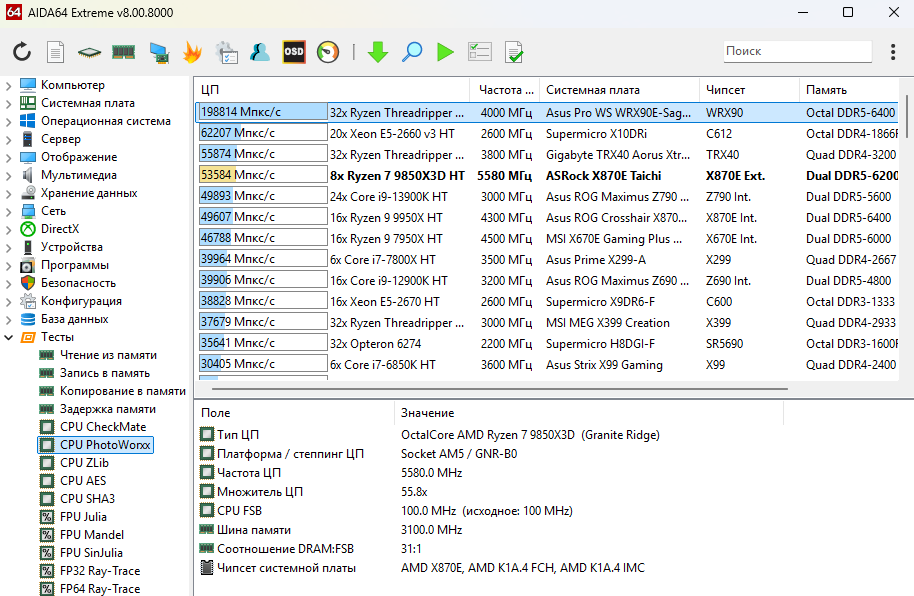Open Запись в память benchmark
Screen dimensions: 914x596
click(105, 373)
